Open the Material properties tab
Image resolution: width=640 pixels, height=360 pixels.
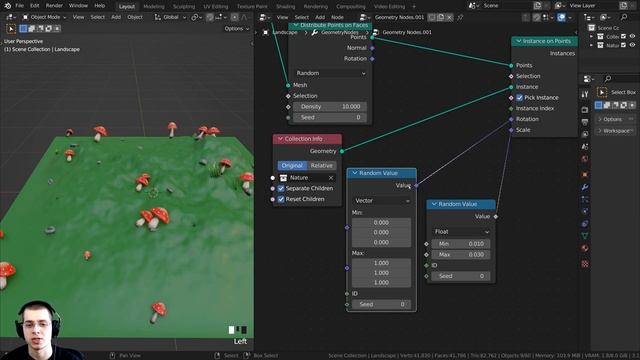pos(584,248)
